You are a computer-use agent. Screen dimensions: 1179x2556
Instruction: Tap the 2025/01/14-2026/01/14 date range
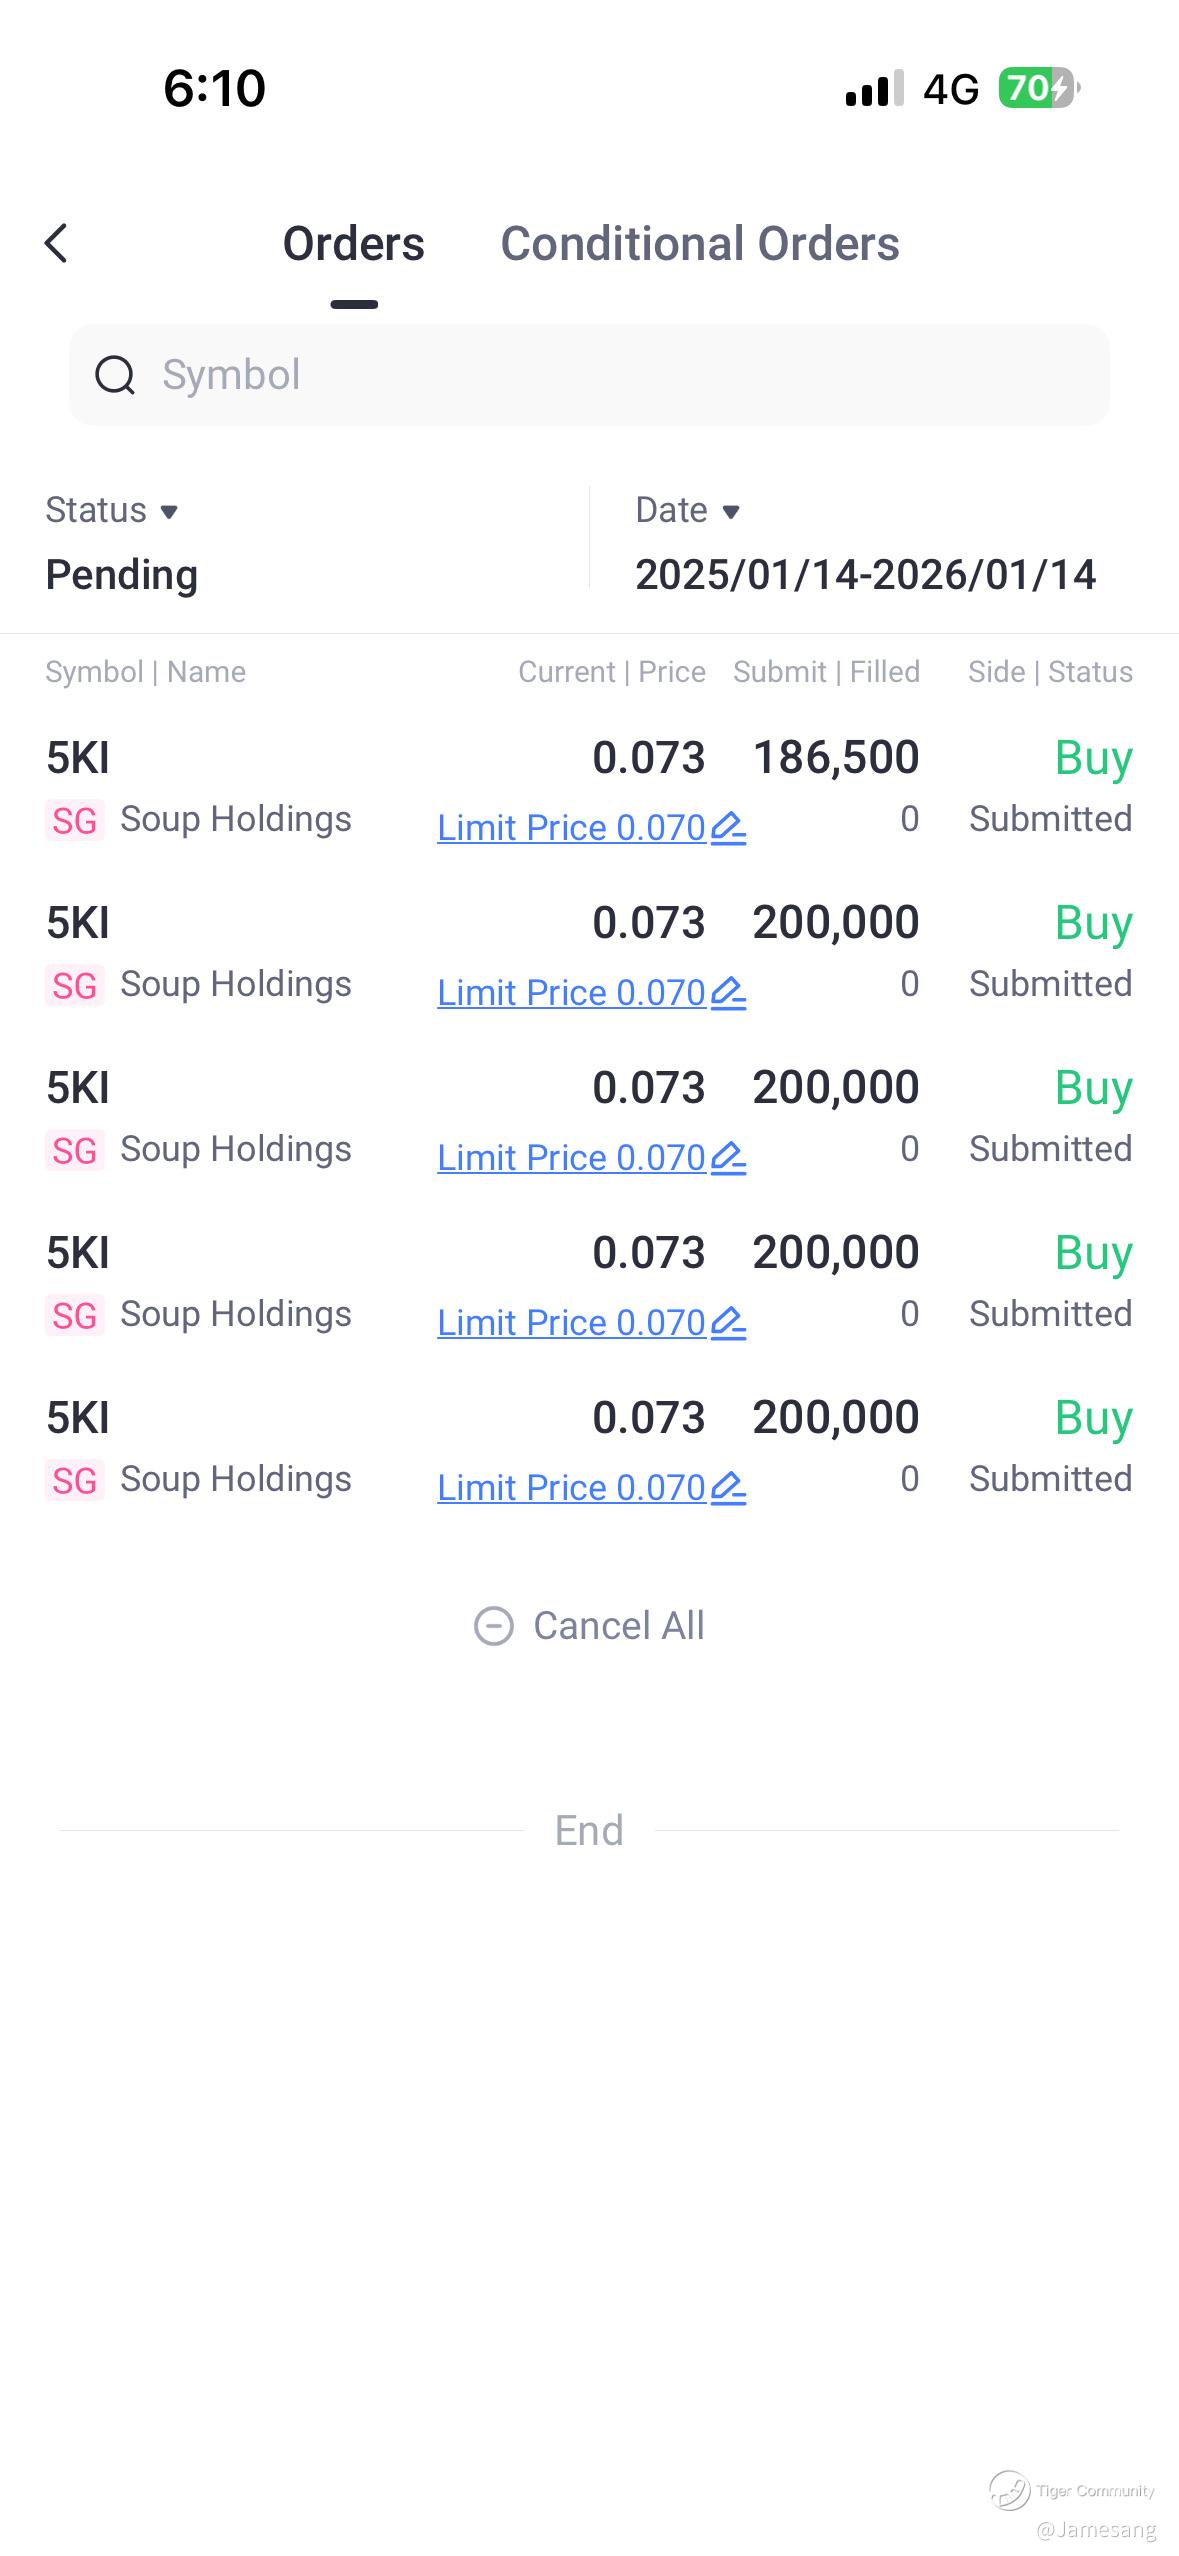click(865, 575)
